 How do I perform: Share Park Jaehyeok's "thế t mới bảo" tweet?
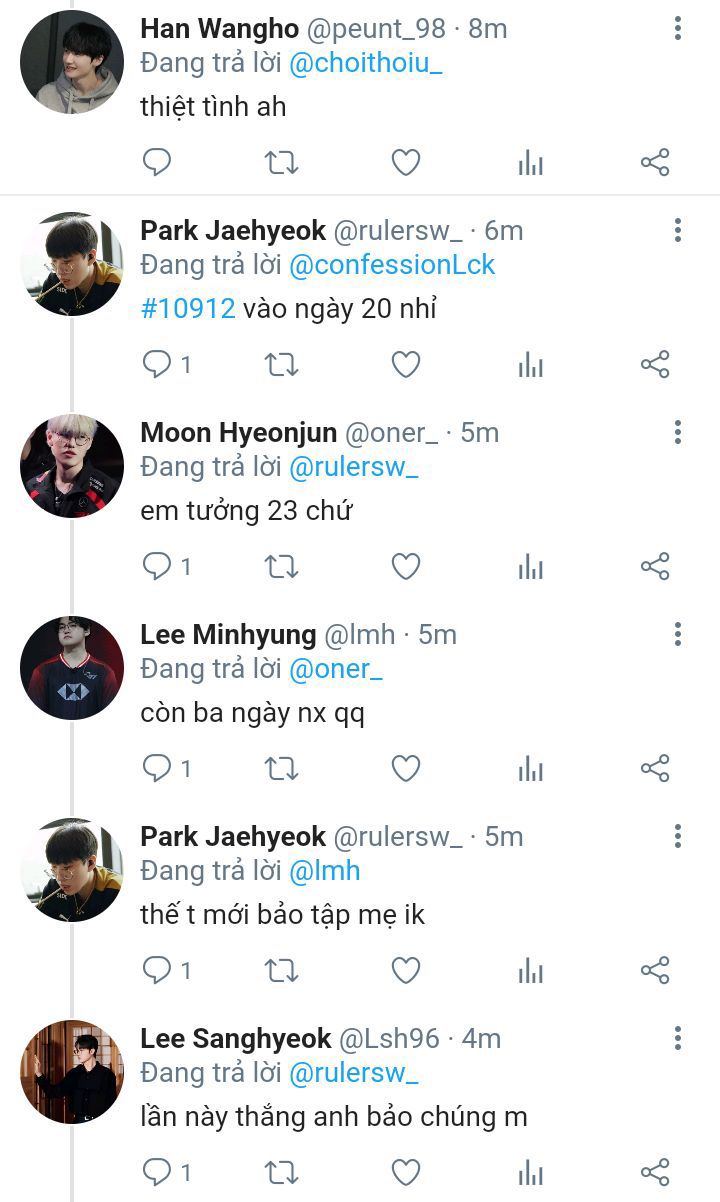[x=654, y=970]
